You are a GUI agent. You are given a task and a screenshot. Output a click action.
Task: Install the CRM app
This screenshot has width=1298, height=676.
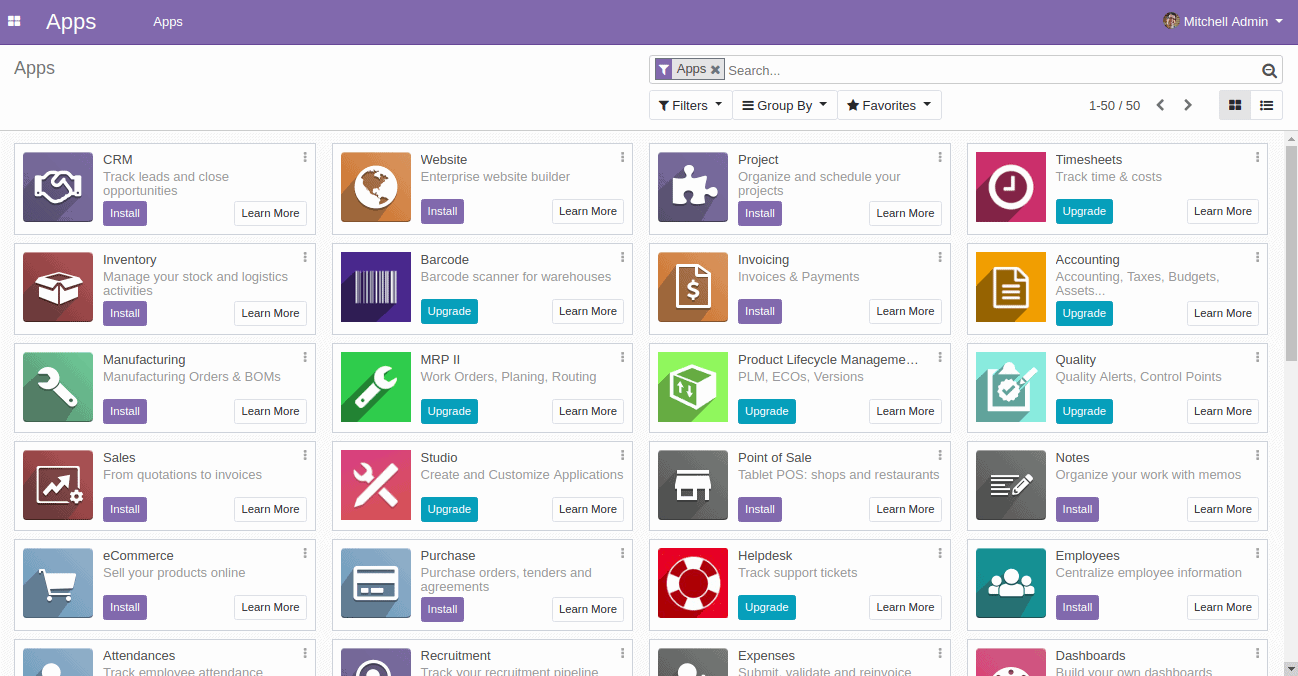(125, 213)
